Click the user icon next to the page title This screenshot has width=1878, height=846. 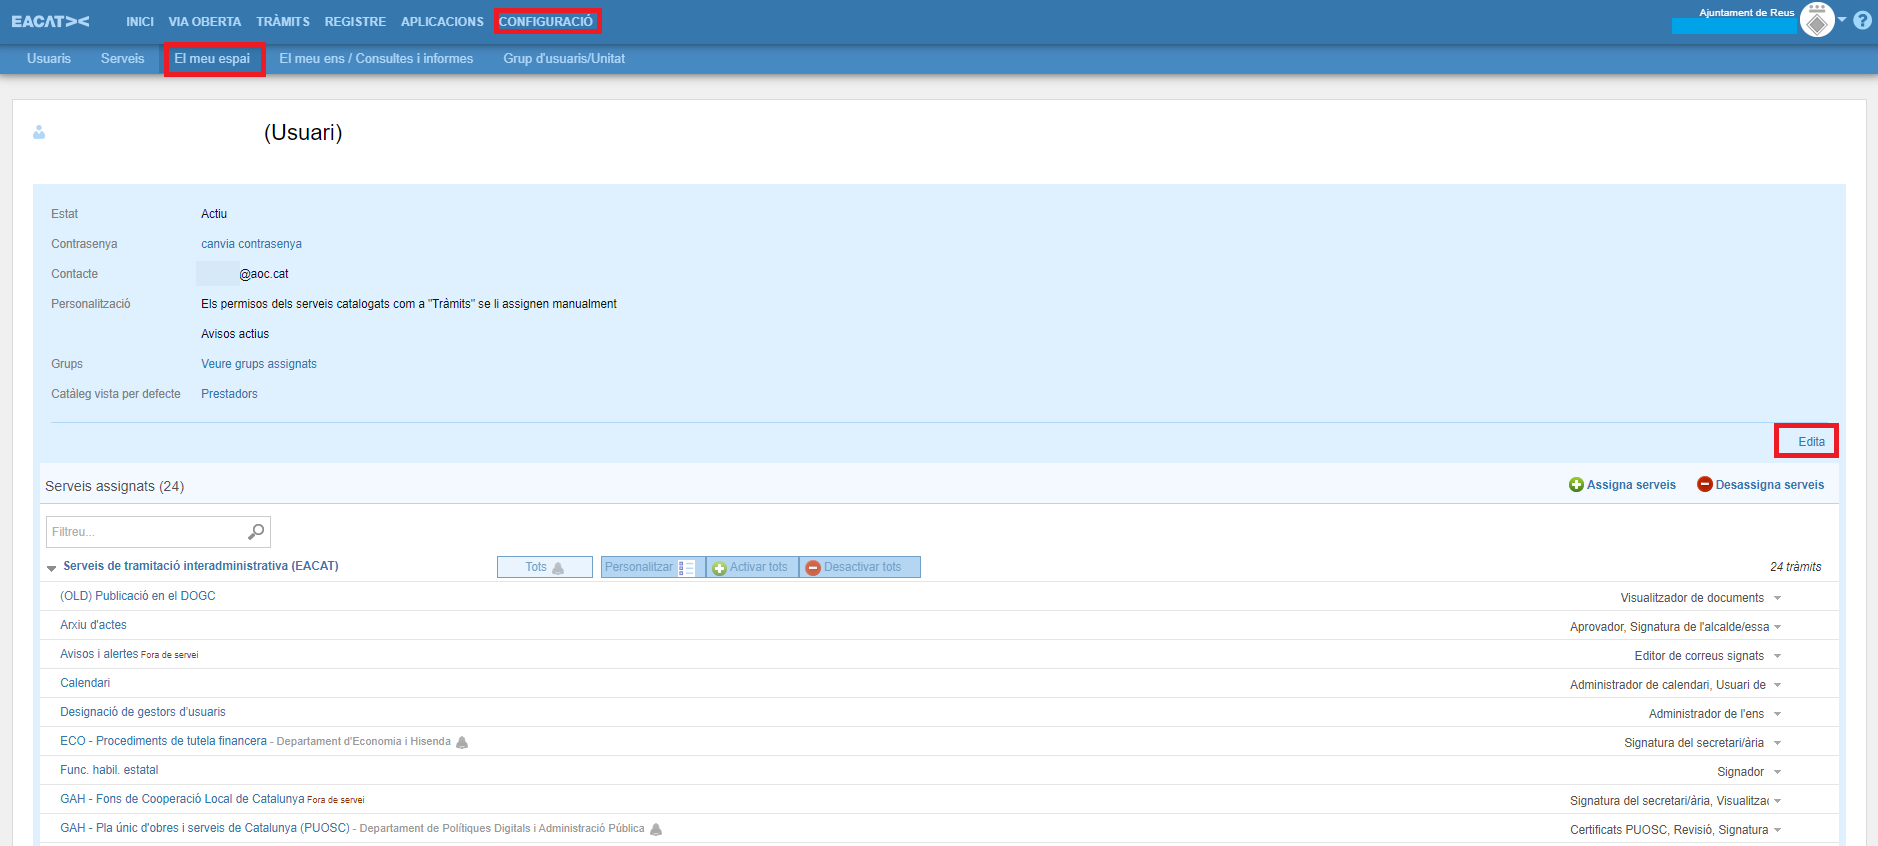tap(39, 132)
